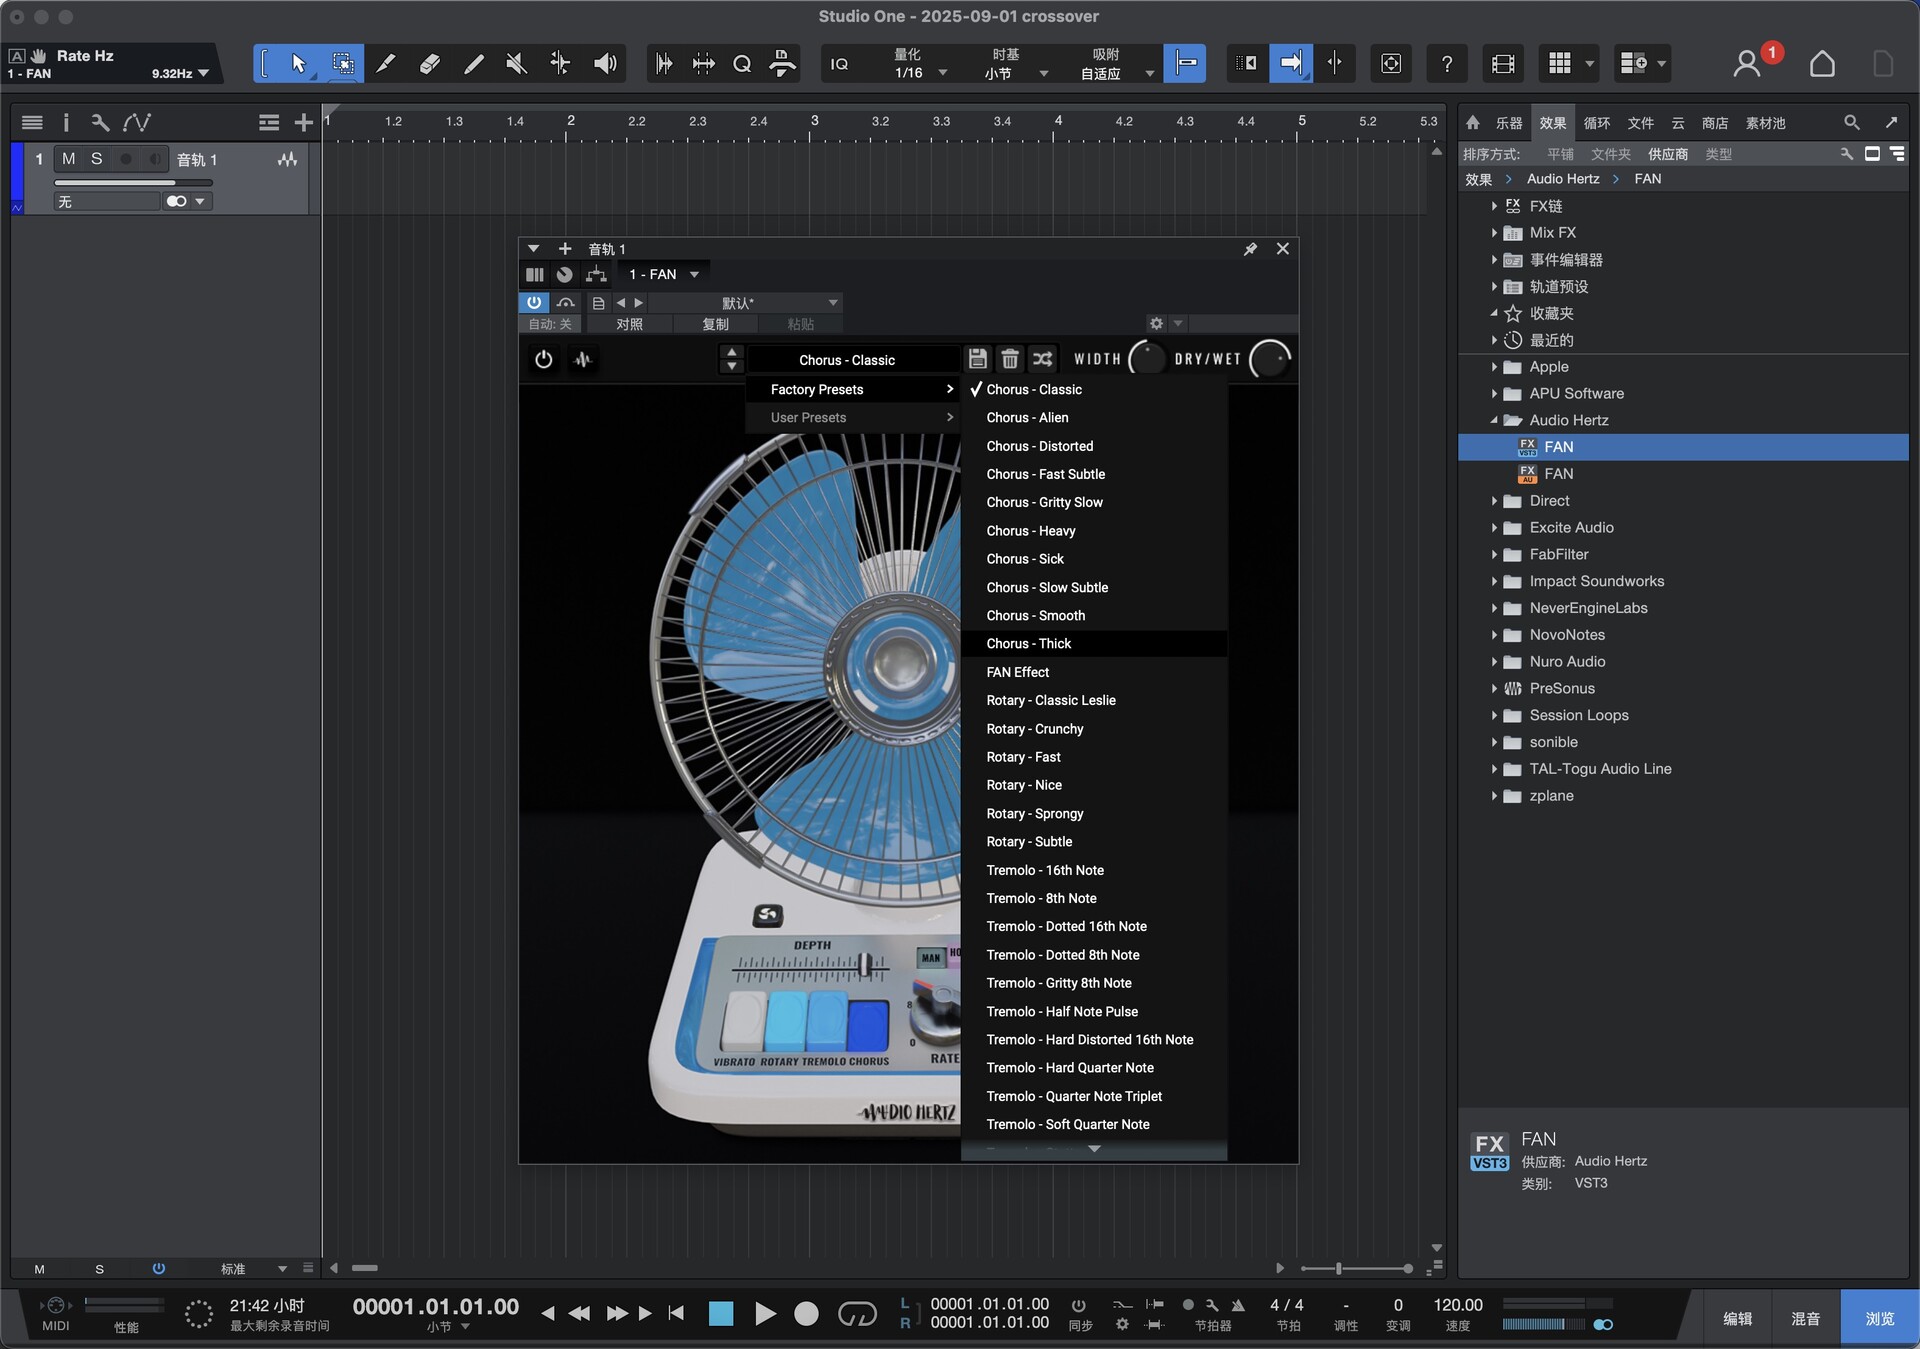Toggle autoscroll arrow button in the toolbar
Image resolution: width=1920 pixels, height=1349 pixels.
(x=1291, y=64)
